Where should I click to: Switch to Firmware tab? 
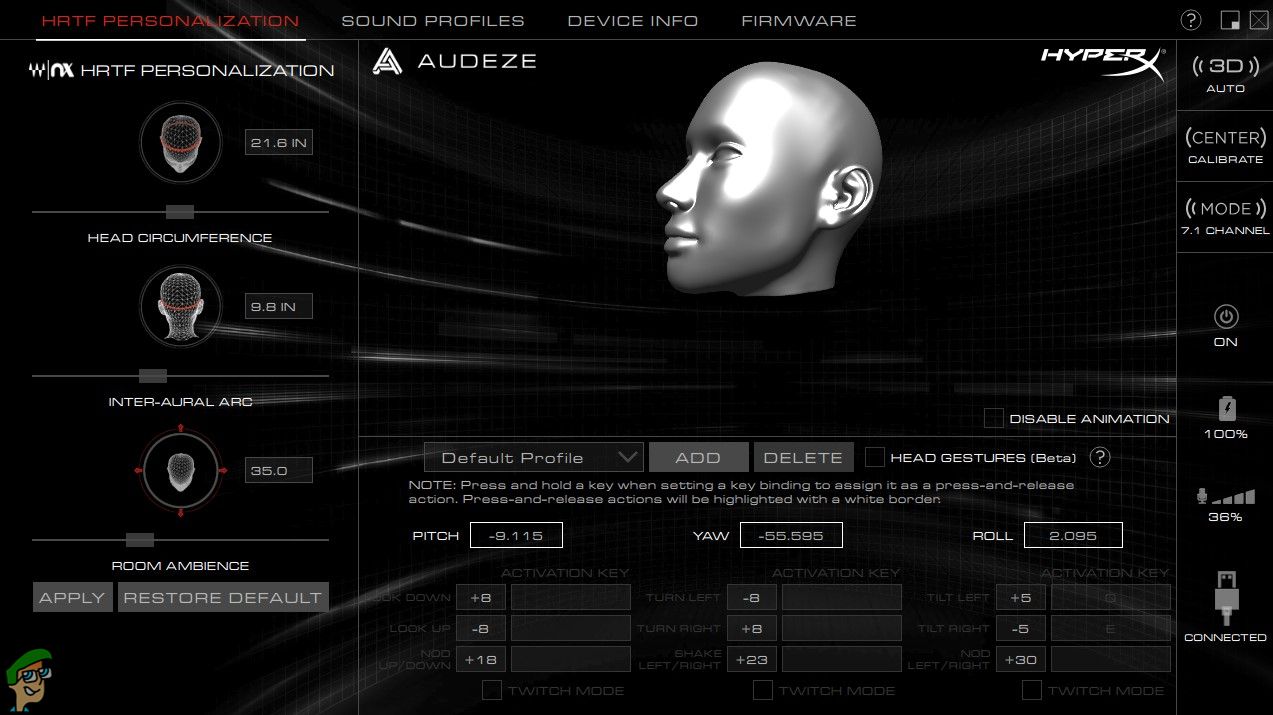tap(799, 20)
